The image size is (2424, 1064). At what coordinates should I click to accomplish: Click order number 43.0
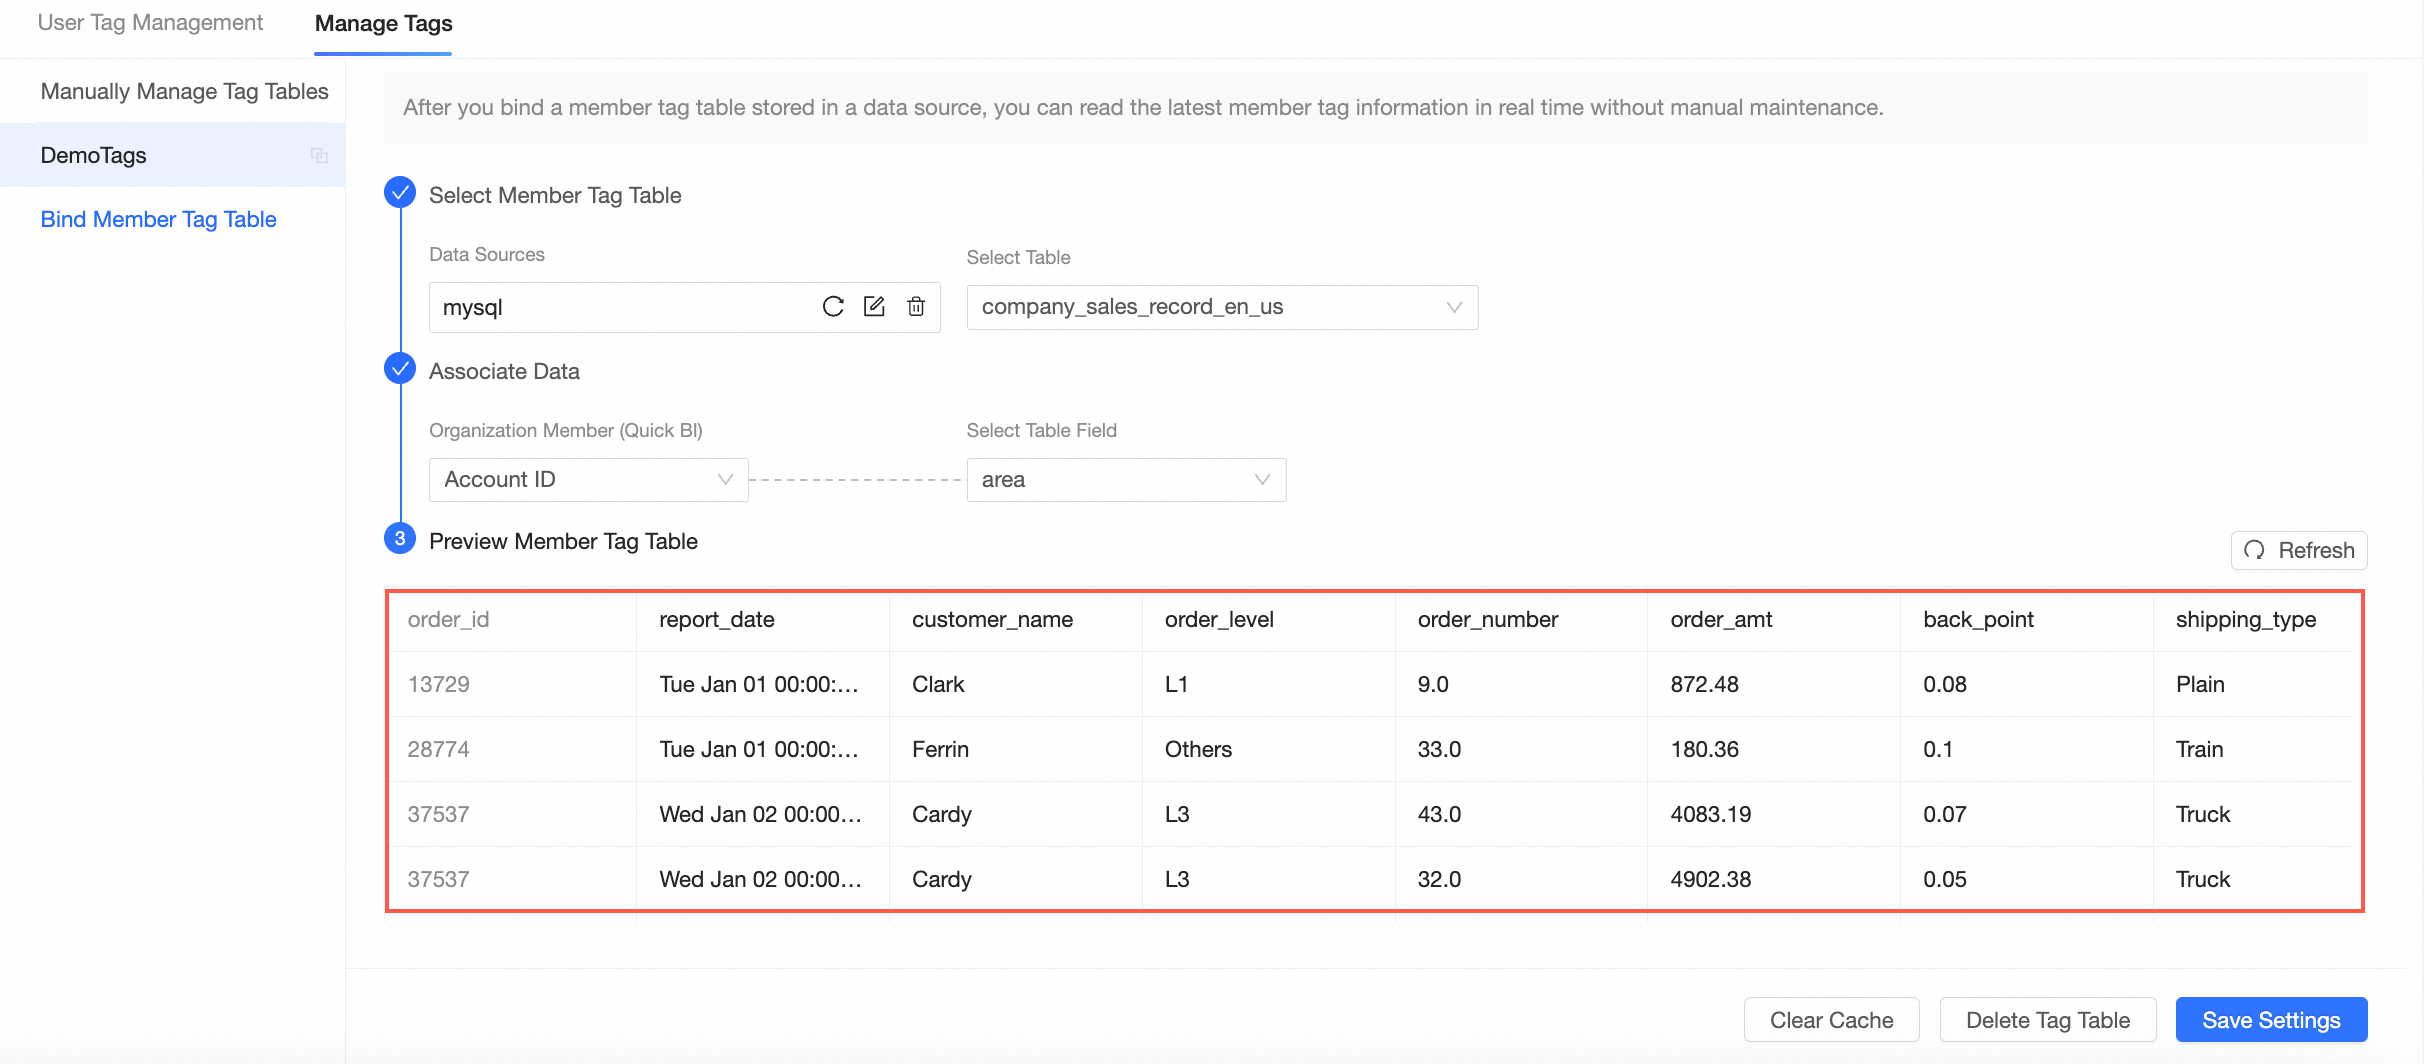click(x=1439, y=815)
